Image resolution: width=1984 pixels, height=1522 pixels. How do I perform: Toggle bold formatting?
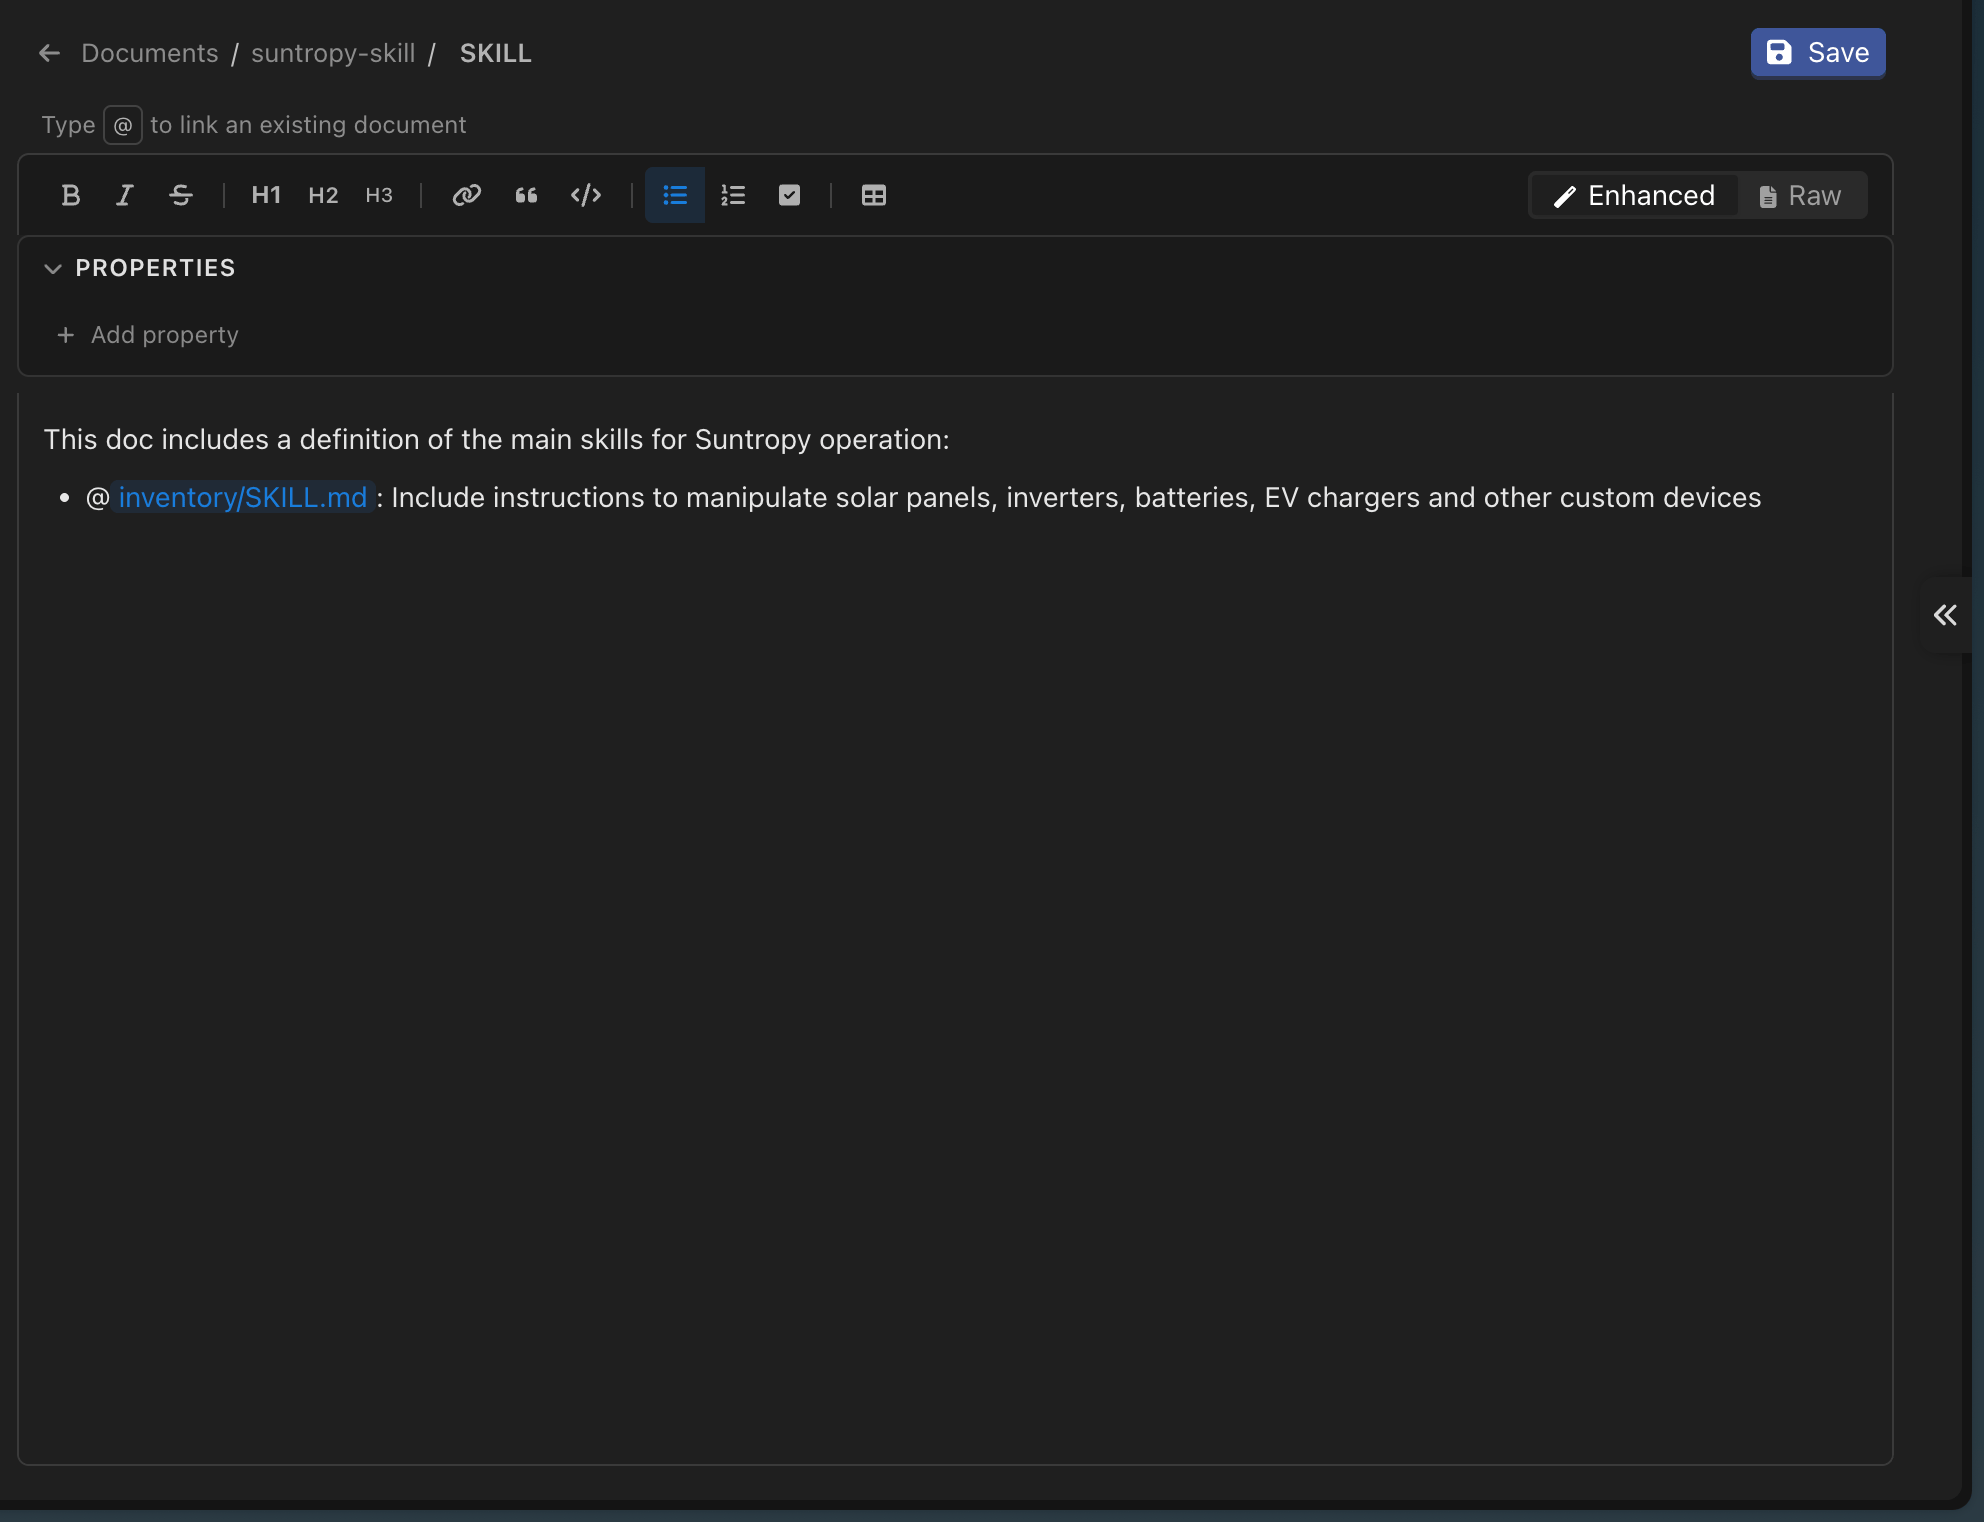coord(70,195)
